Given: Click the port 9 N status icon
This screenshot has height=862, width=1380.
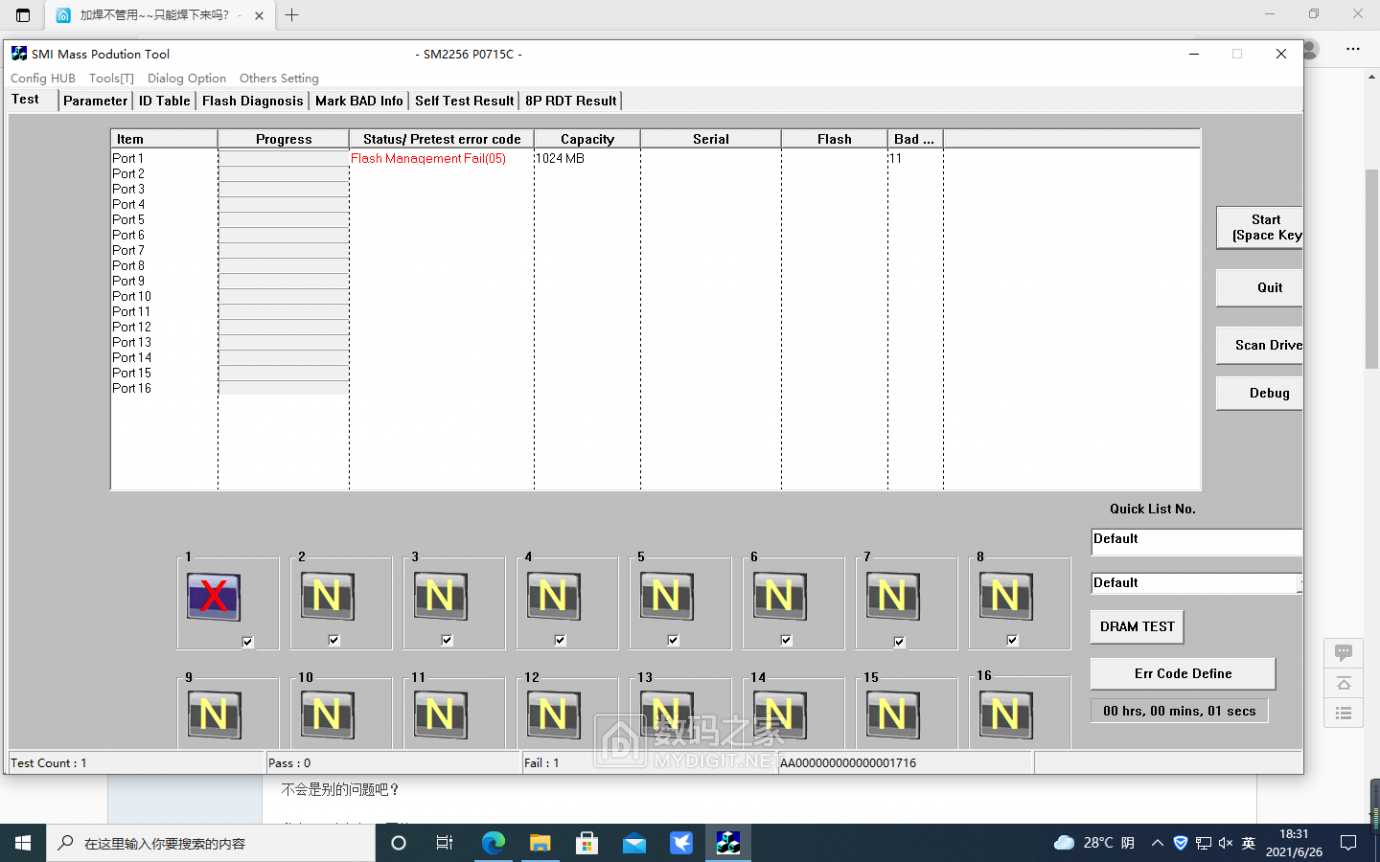Looking at the screenshot, I should click(x=214, y=716).
